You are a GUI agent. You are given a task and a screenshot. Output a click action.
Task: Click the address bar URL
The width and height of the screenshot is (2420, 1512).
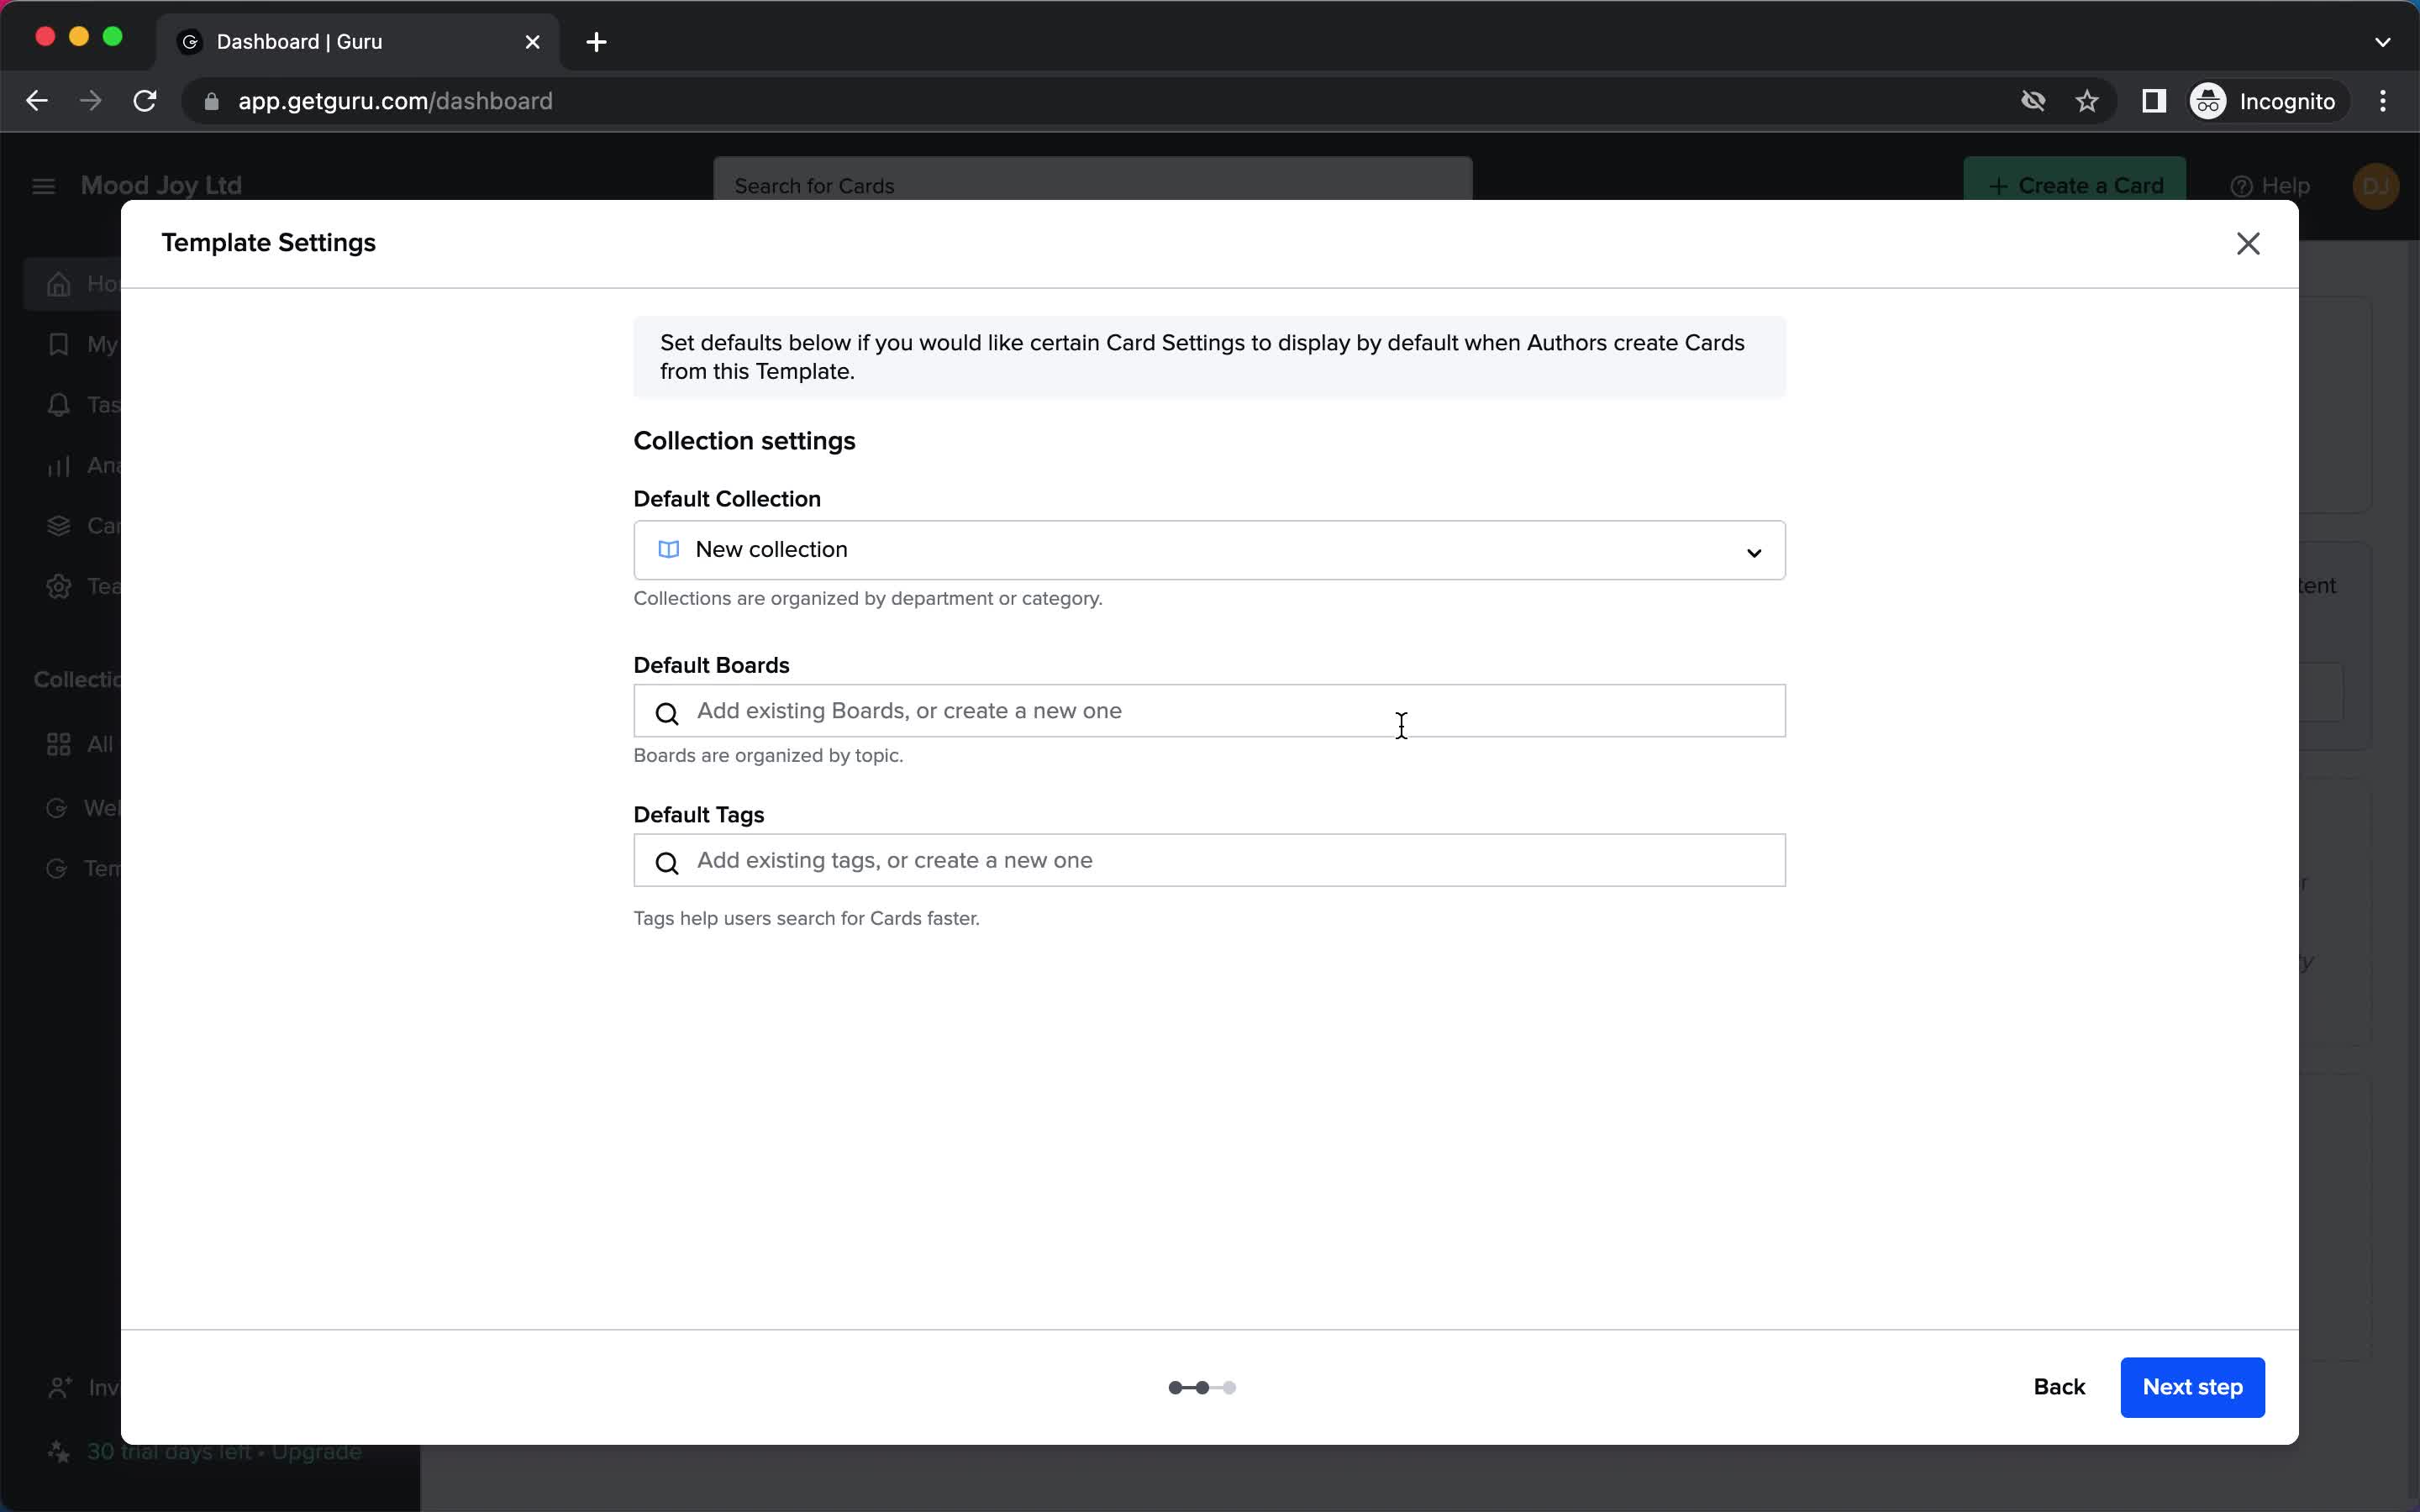pos(395,101)
